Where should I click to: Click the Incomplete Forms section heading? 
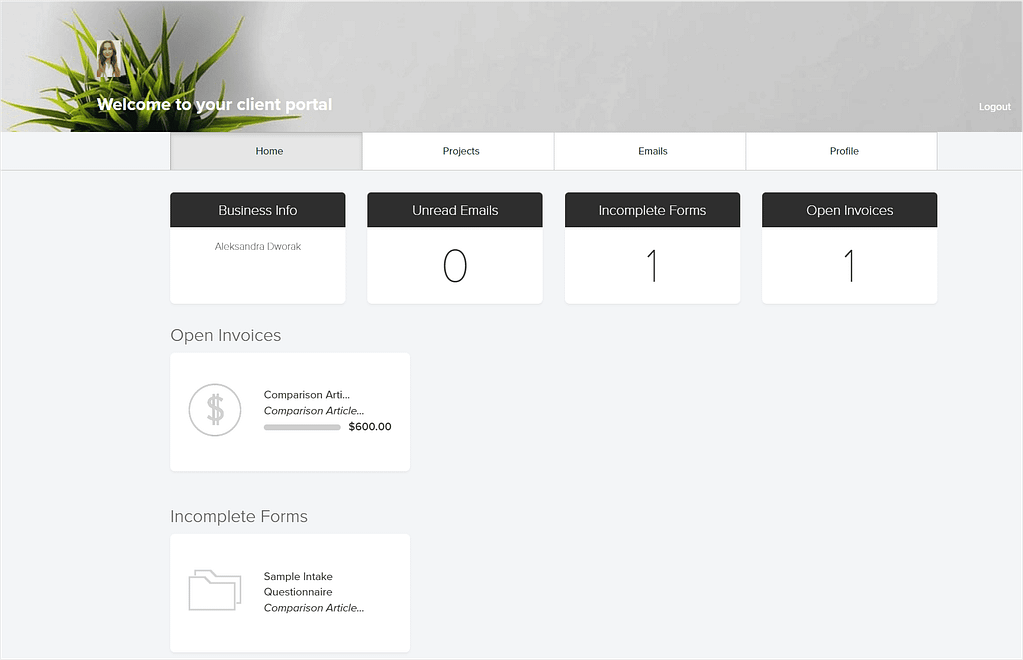click(x=239, y=517)
